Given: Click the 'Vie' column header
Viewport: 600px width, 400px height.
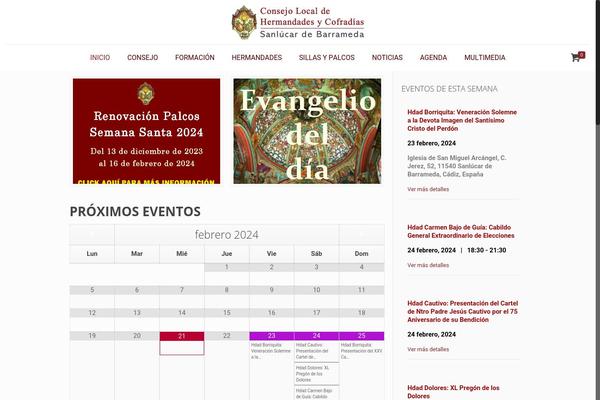Looking at the screenshot, I should point(272,253).
